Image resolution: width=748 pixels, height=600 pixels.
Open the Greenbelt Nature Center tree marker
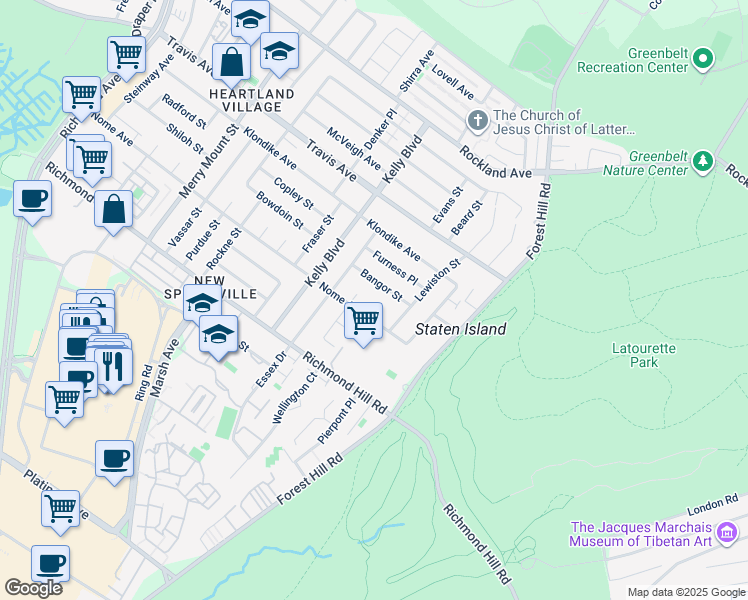click(703, 162)
